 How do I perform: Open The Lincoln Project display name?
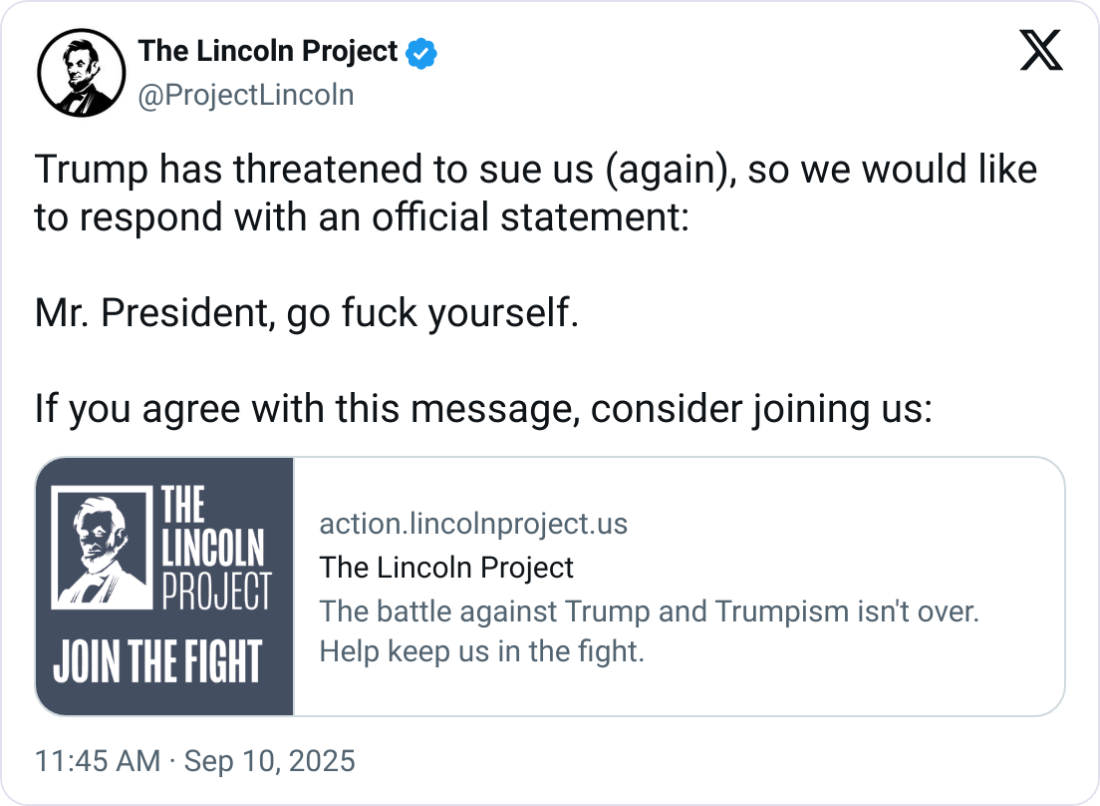coord(268,51)
